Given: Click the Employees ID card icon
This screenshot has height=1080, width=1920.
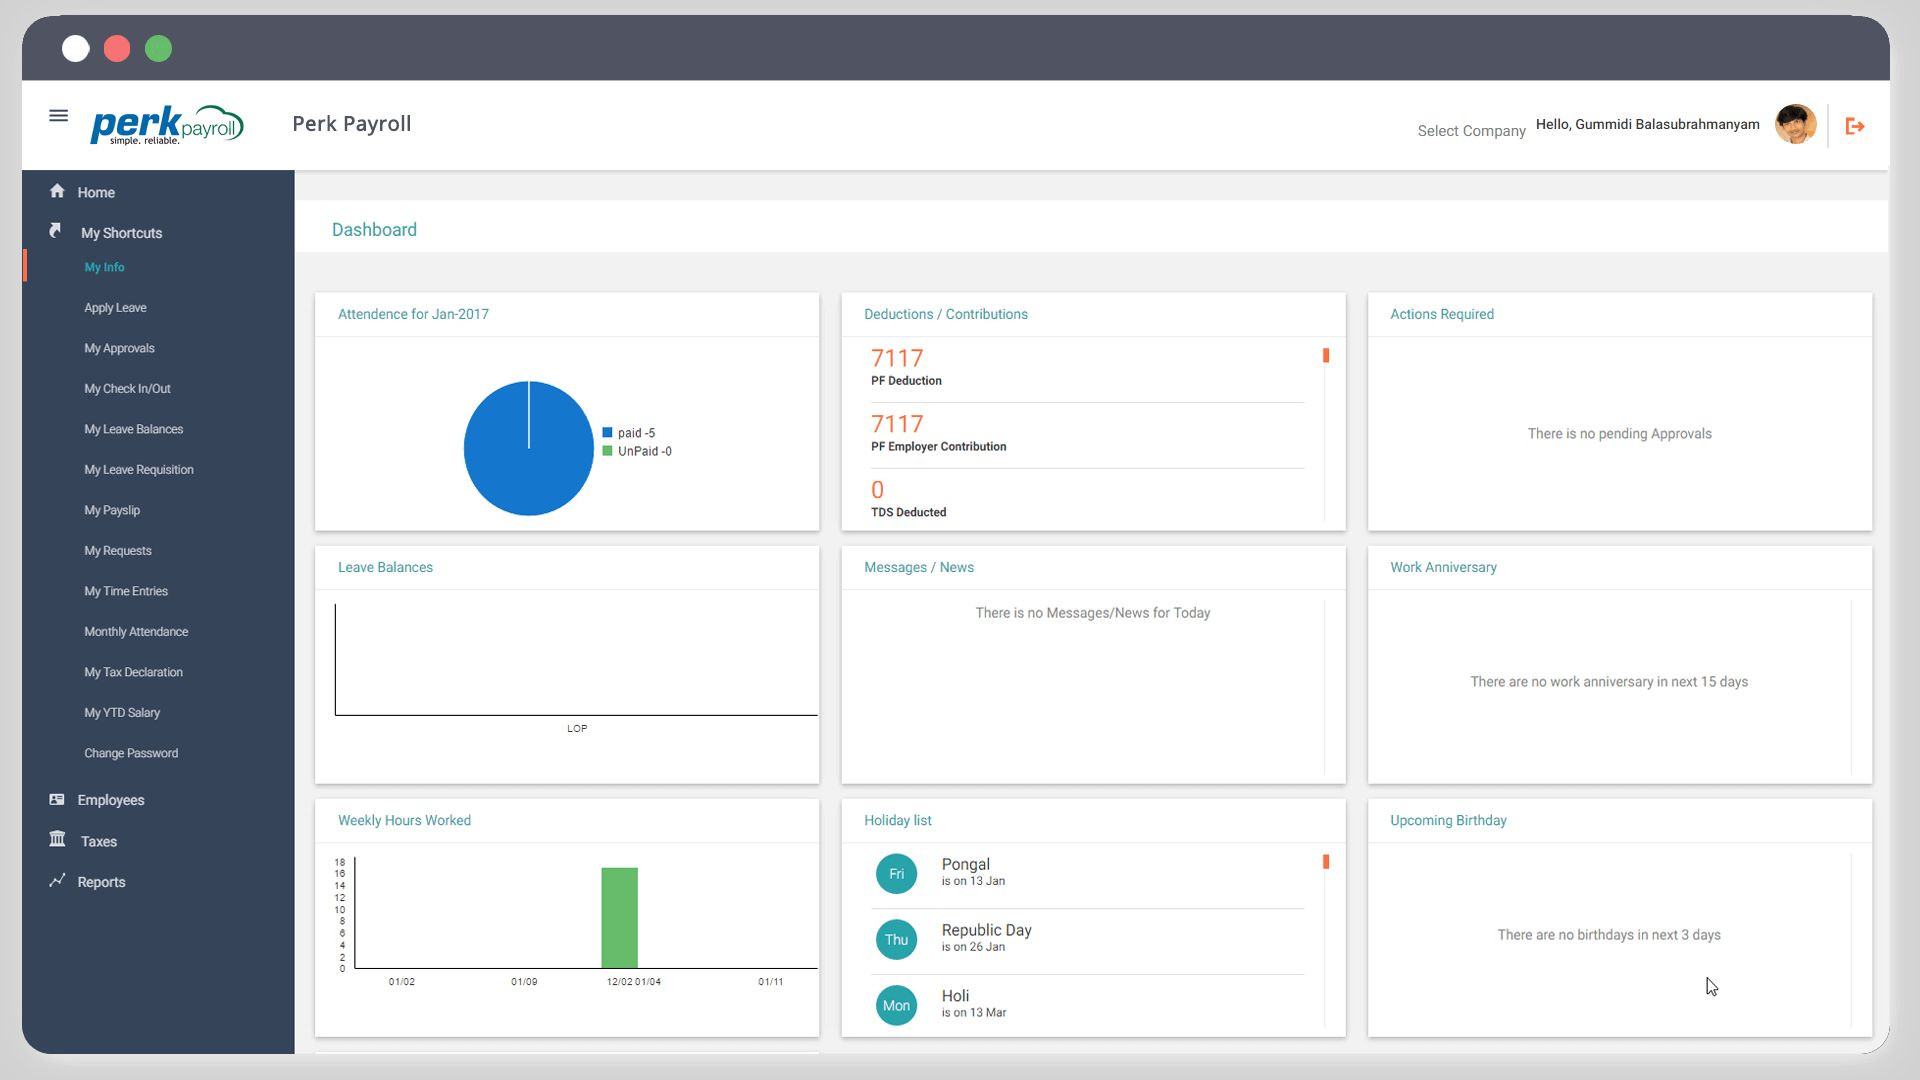Looking at the screenshot, I should [x=57, y=800].
